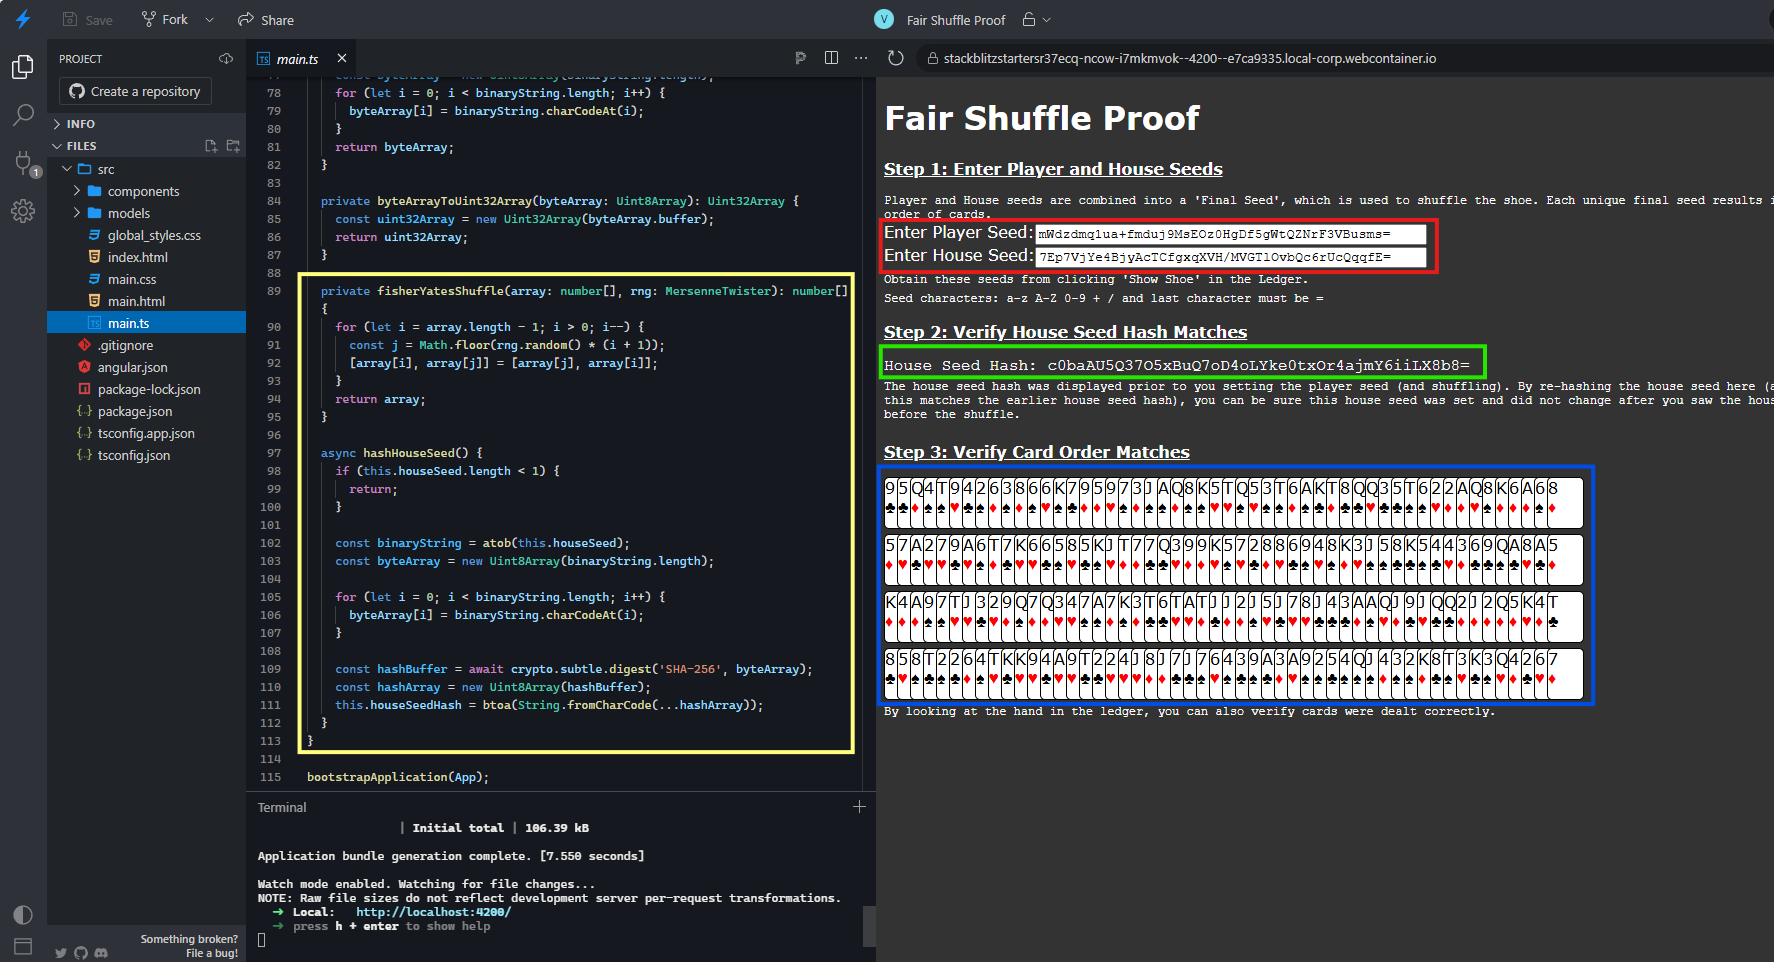Click the Terminal panel header
Viewport: 1774px width, 962px height.
click(282, 807)
